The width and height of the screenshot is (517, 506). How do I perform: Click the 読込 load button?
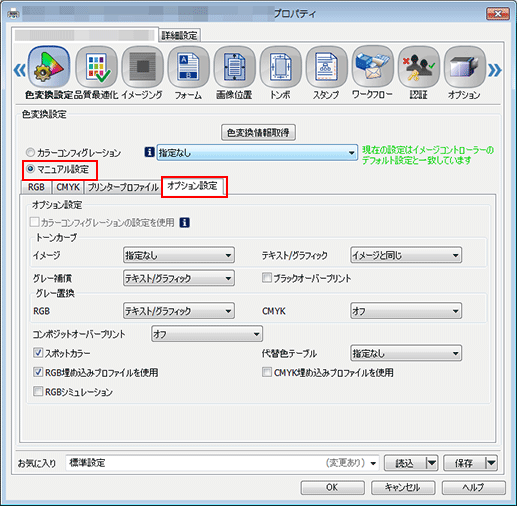coord(405,463)
